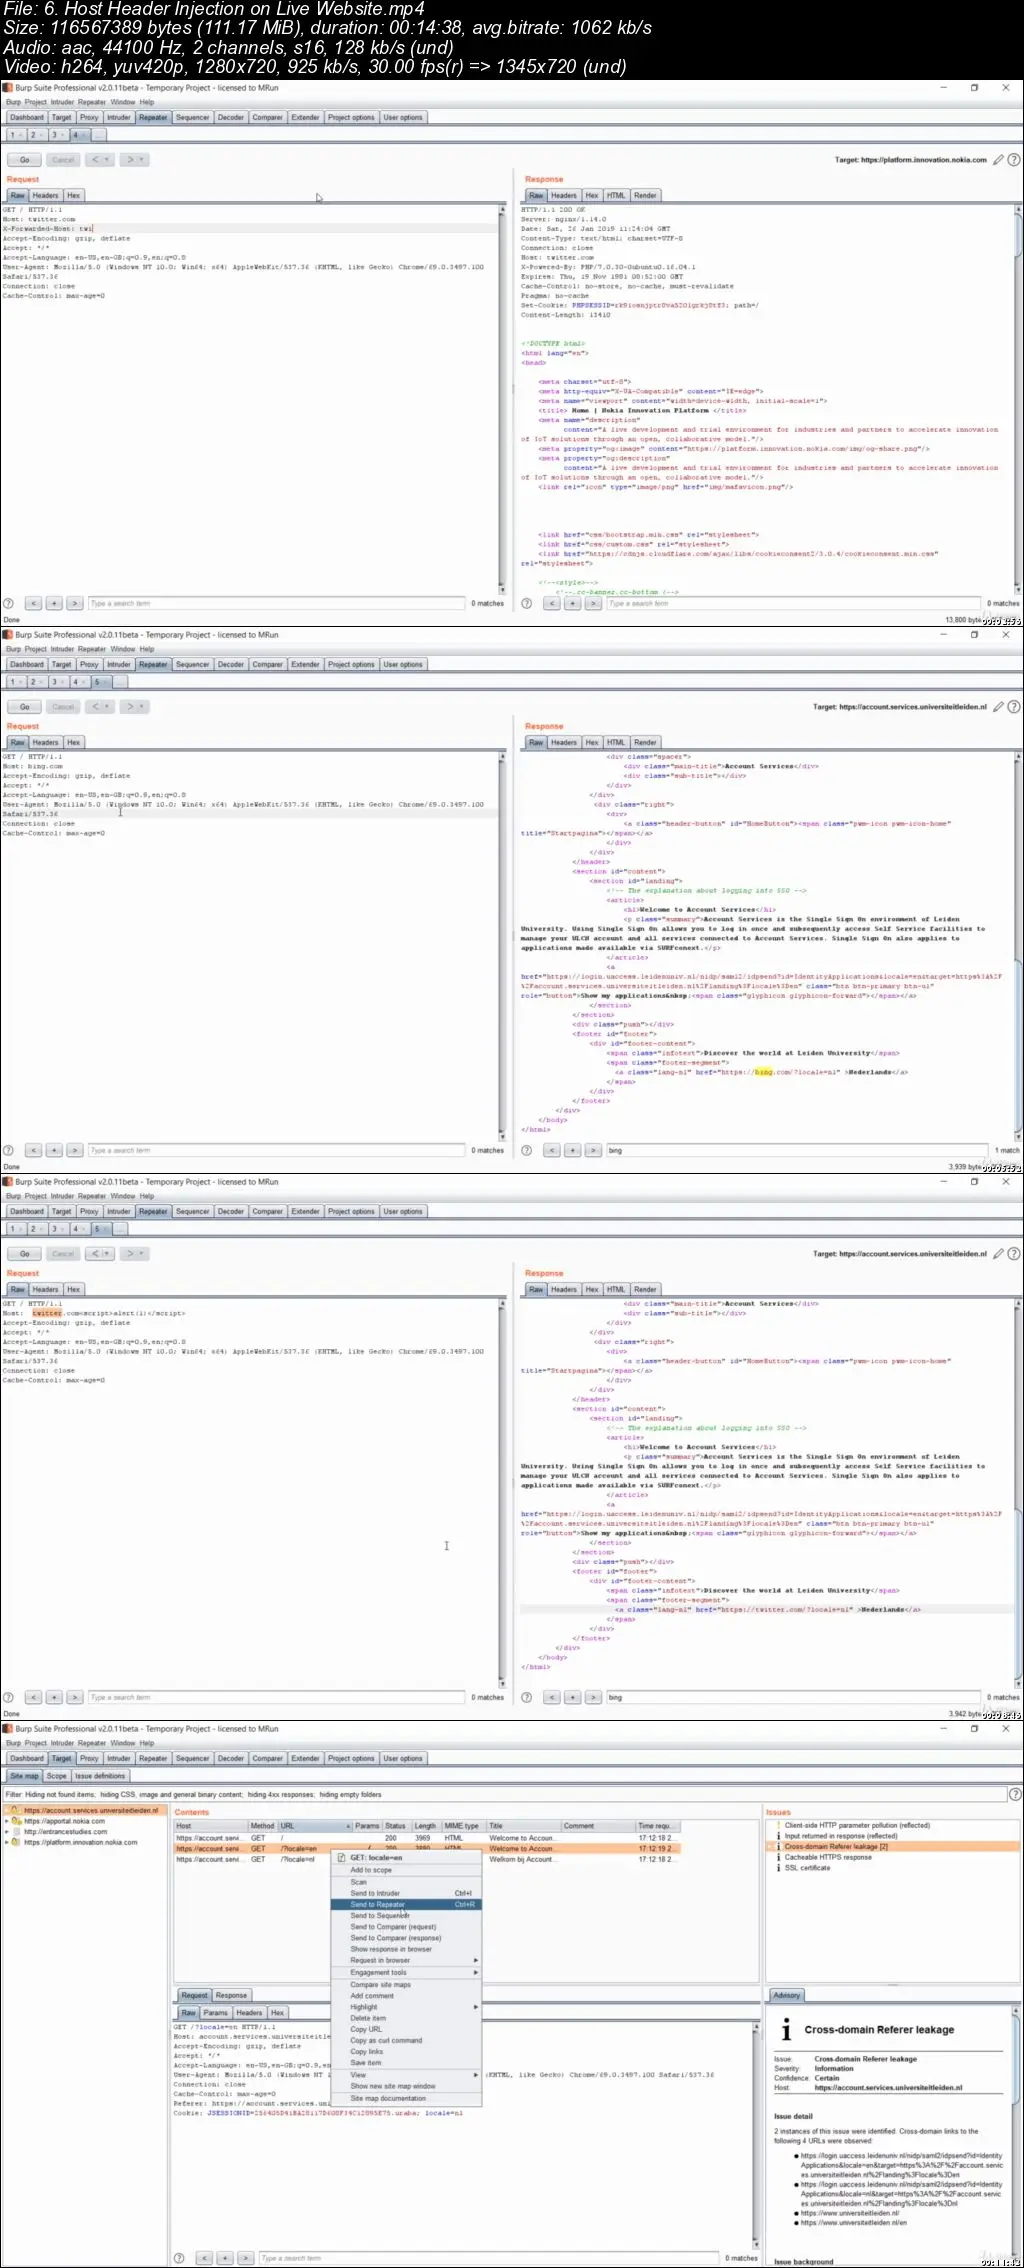Choose Send to Repeater from the context menu
The height and width of the screenshot is (2268, 1024).
[406, 1904]
